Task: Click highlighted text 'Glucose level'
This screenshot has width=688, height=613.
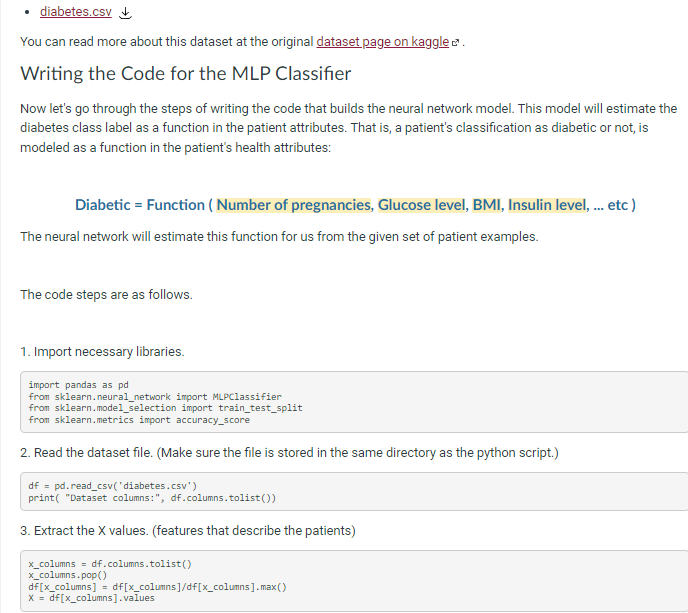Action: pyautogui.click(x=422, y=205)
